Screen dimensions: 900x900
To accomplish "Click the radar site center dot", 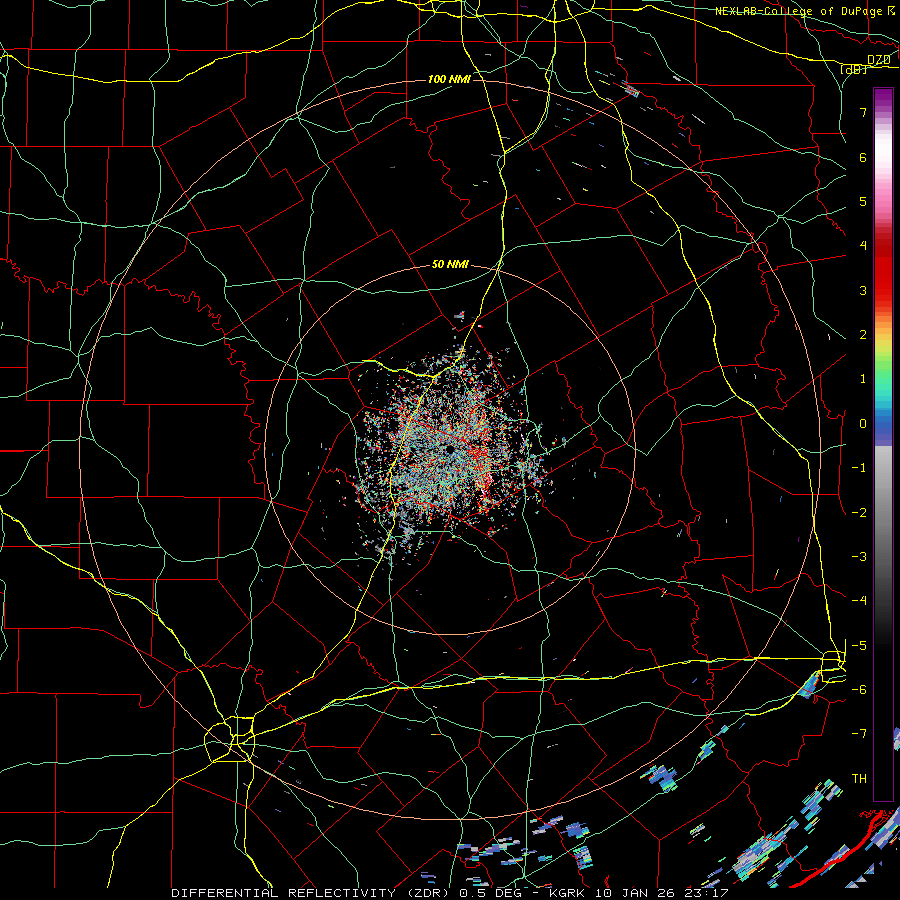I will tap(451, 449).
